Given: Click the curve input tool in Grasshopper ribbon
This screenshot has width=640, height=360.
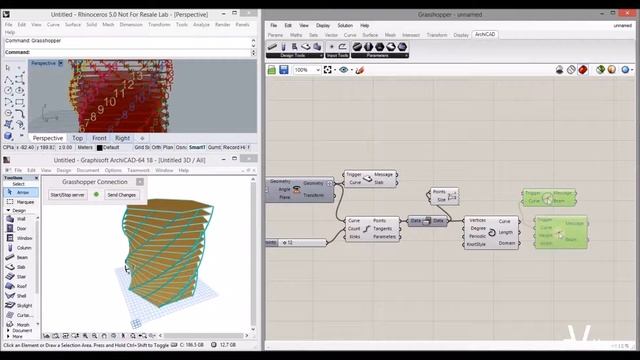Looking at the screenshot, I should (x=342, y=47).
